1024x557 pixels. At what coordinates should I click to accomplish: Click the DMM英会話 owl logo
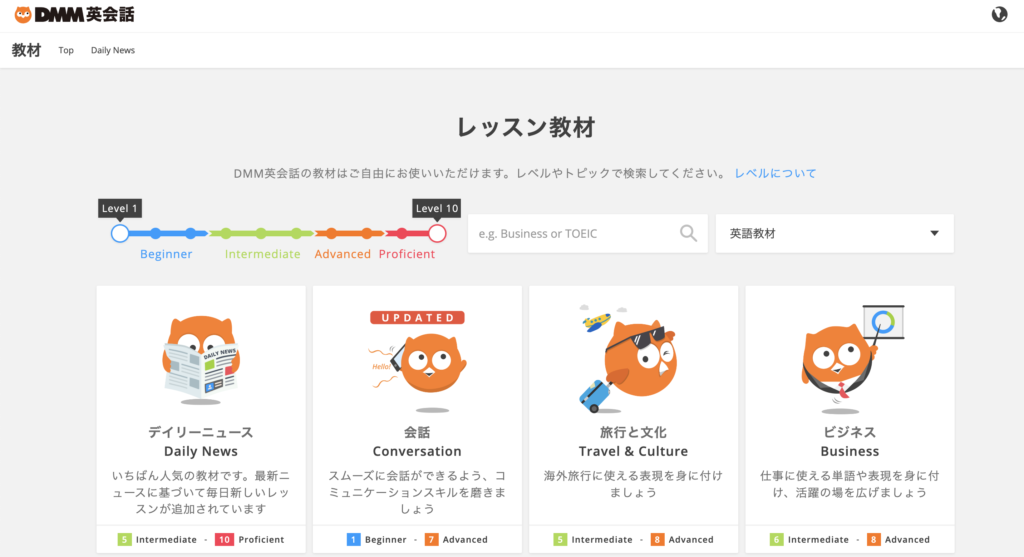tap(74, 14)
